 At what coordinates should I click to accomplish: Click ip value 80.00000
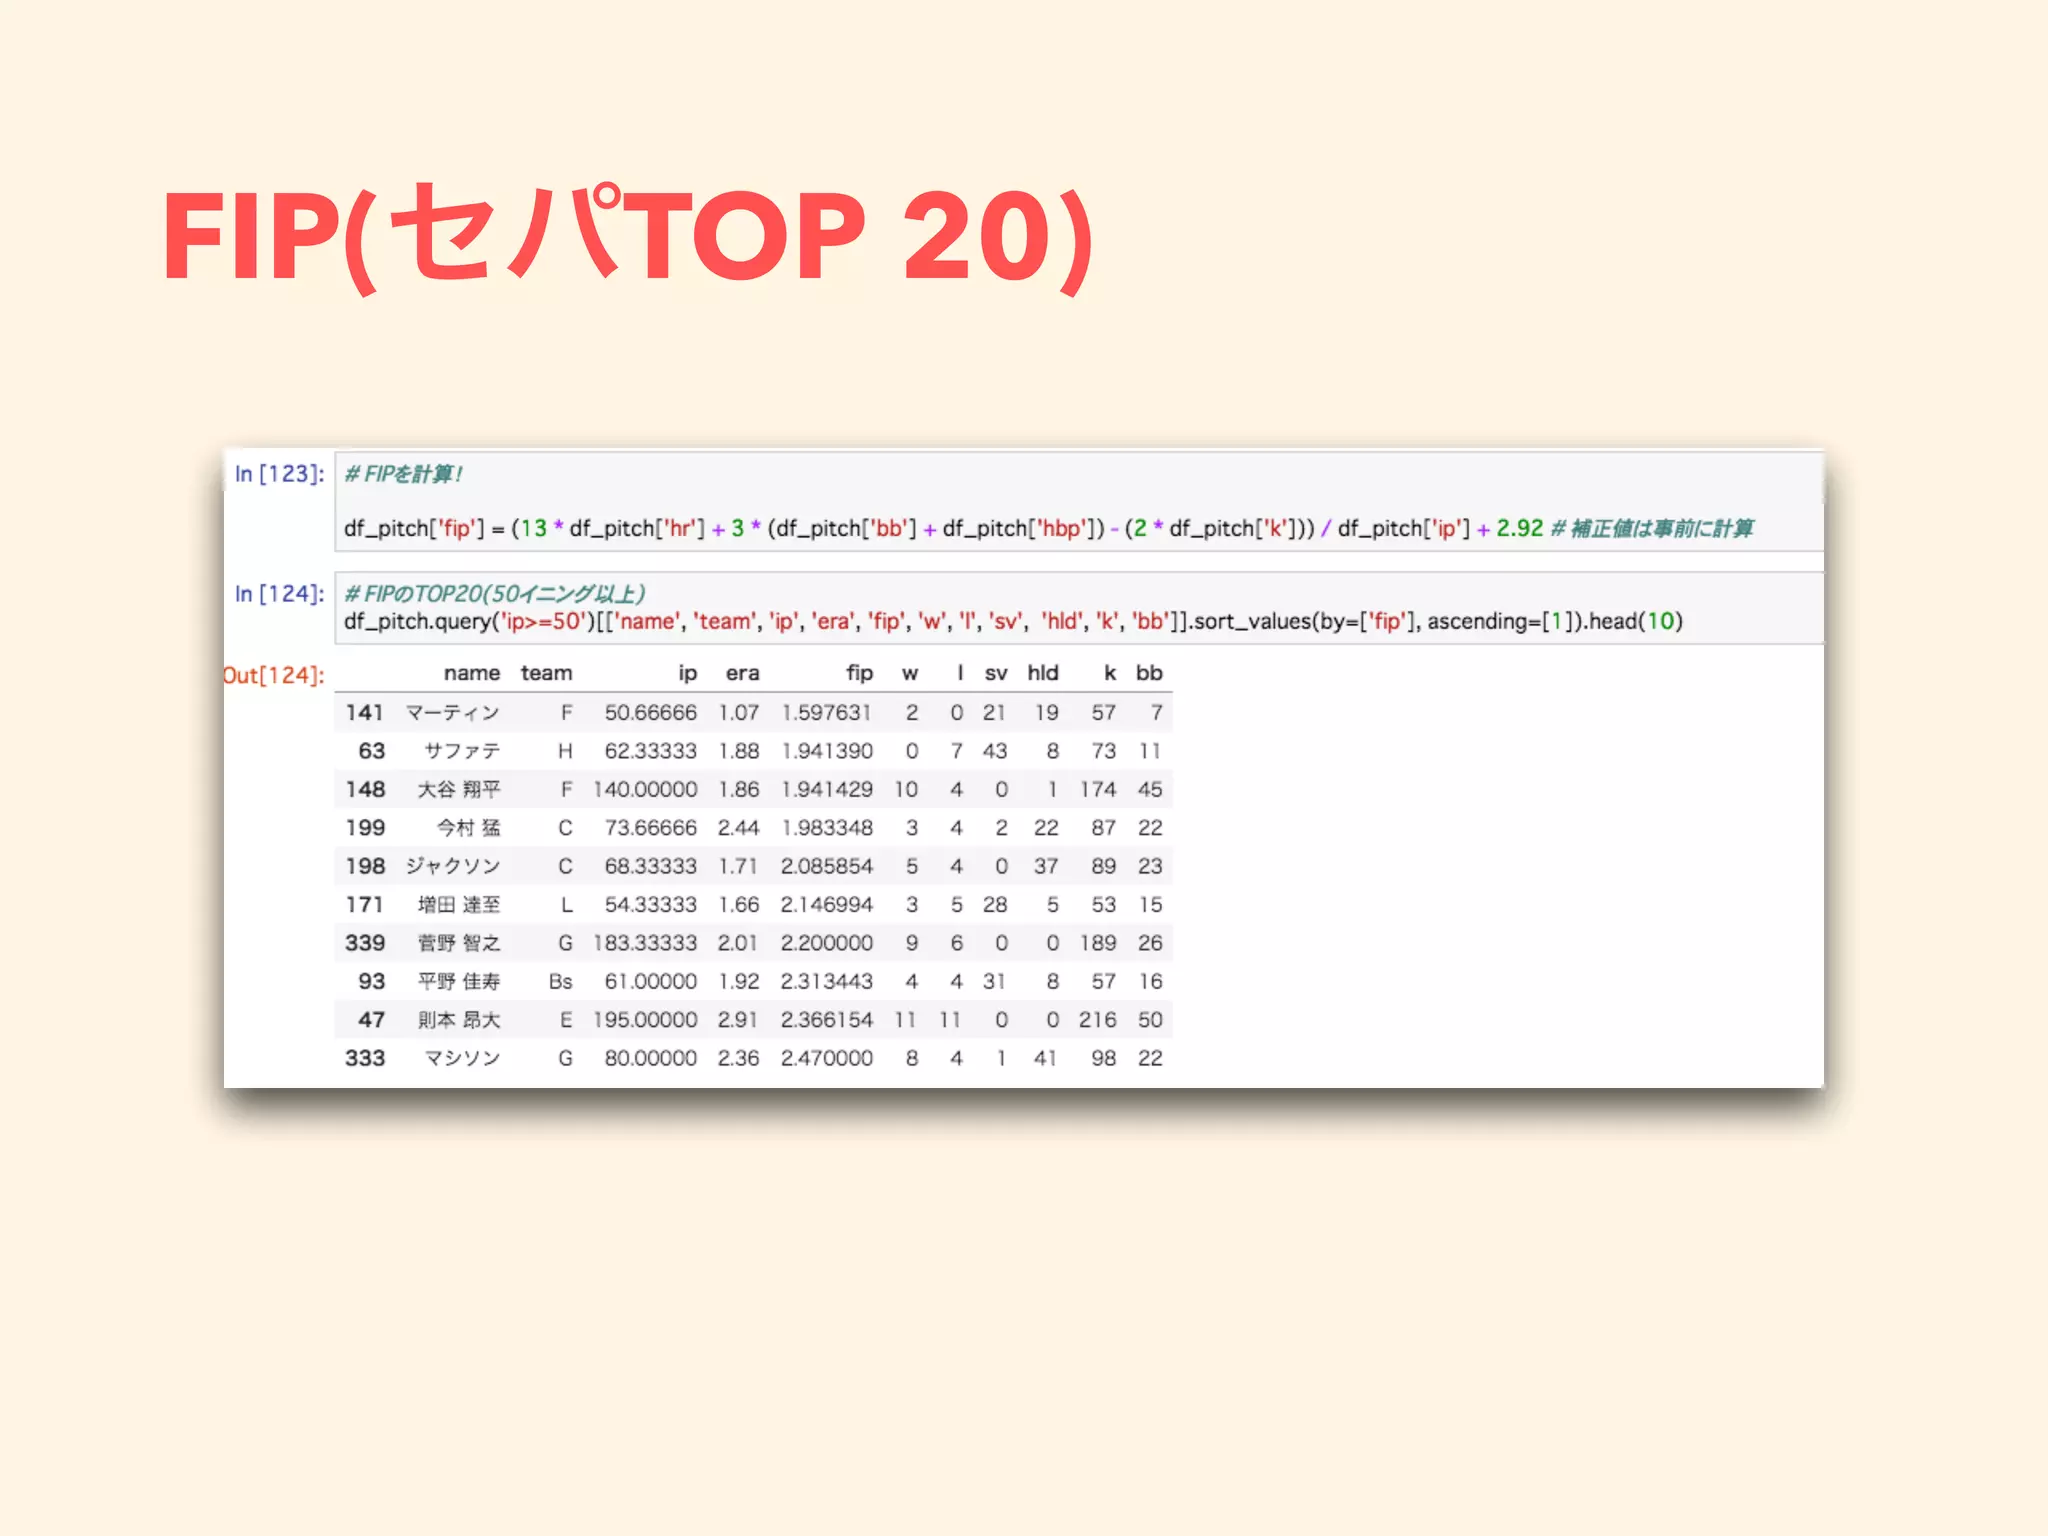pyautogui.click(x=650, y=1058)
